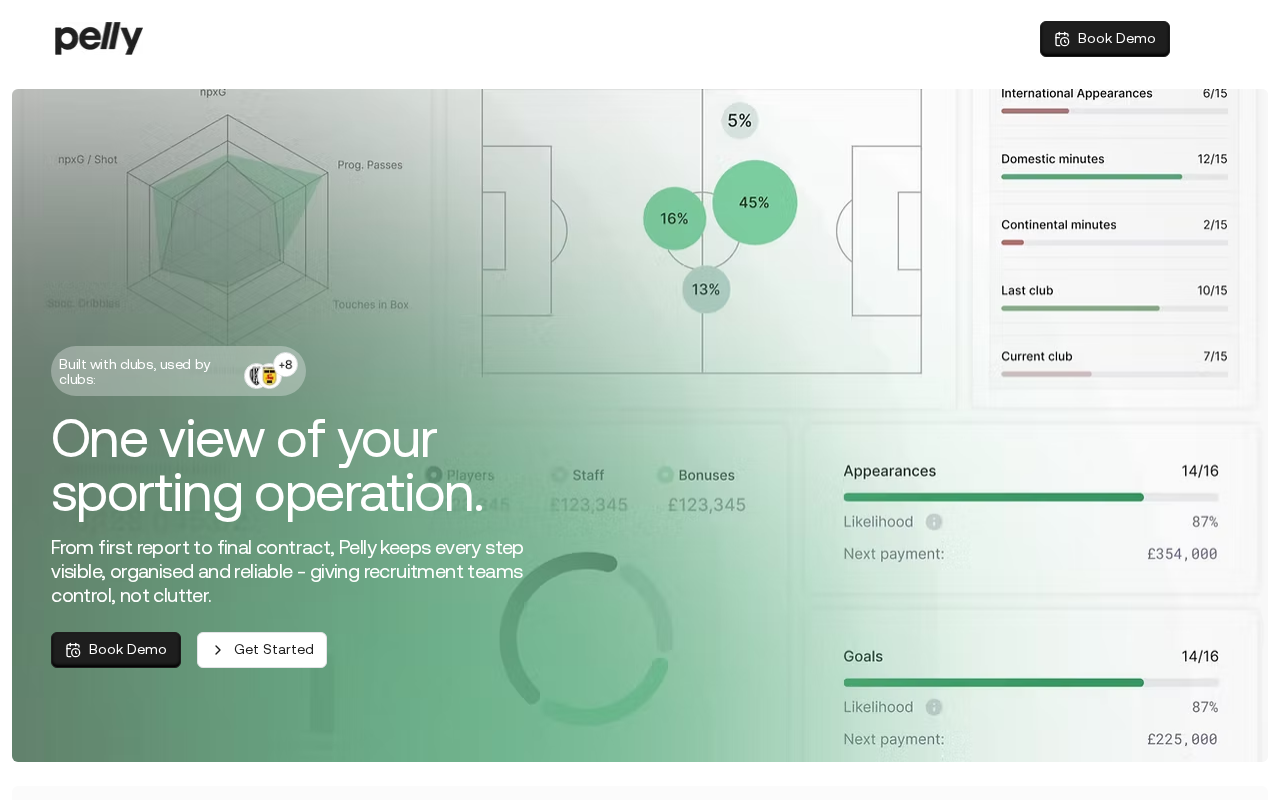The width and height of the screenshot is (1280, 800).
Task: Click the "Staff" legend label
Action: 588,475
